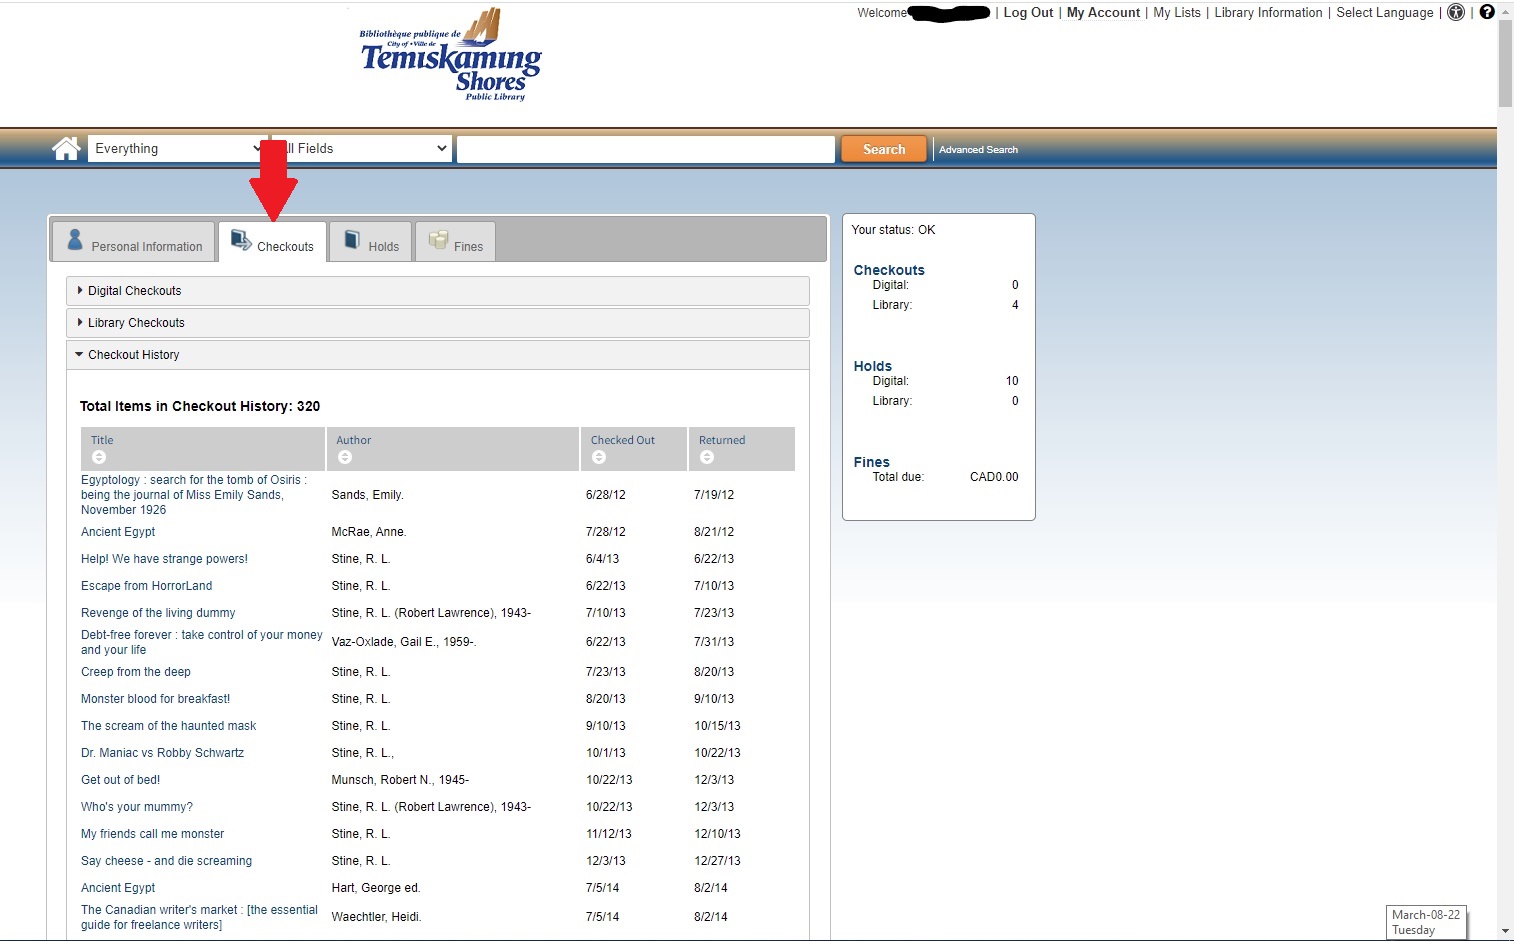Open My Account menu link
Viewport: 1514px width, 941px height.
coord(1103,13)
